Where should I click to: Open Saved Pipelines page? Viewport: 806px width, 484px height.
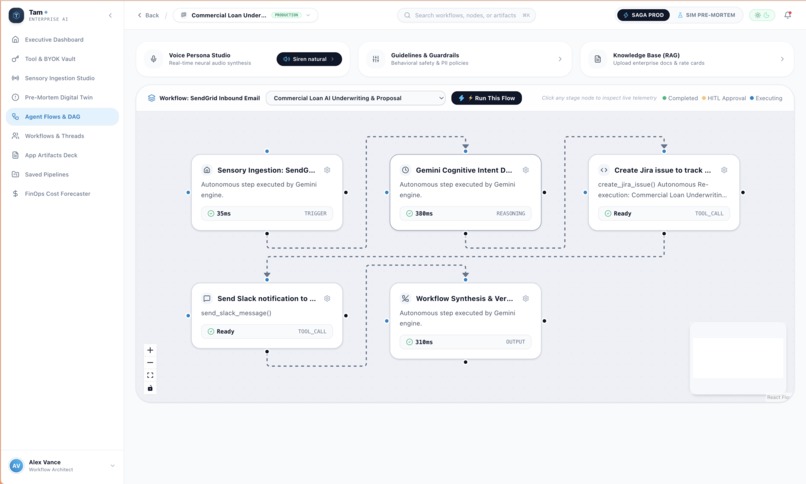click(x=62, y=175)
